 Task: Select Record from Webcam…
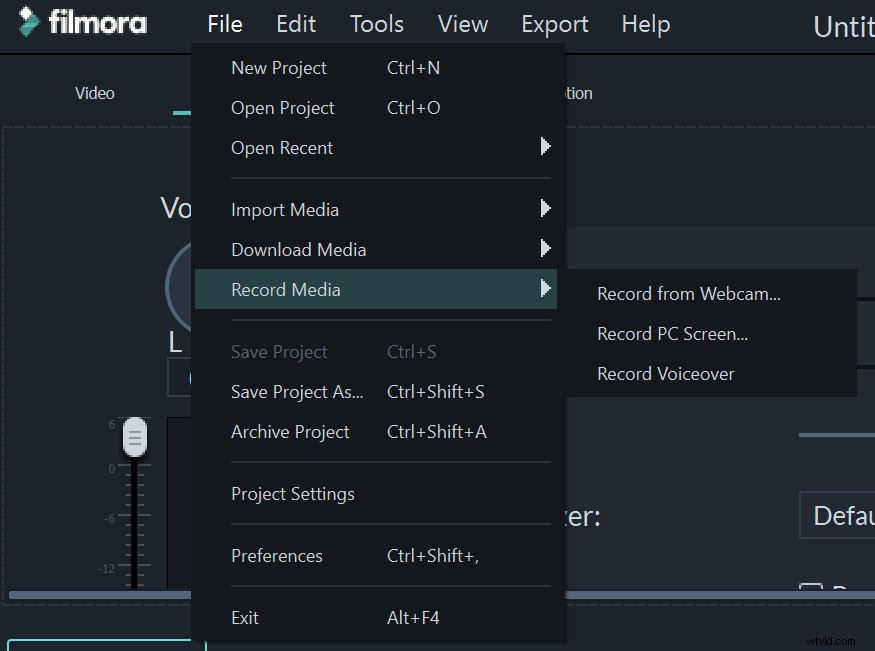coord(688,293)
